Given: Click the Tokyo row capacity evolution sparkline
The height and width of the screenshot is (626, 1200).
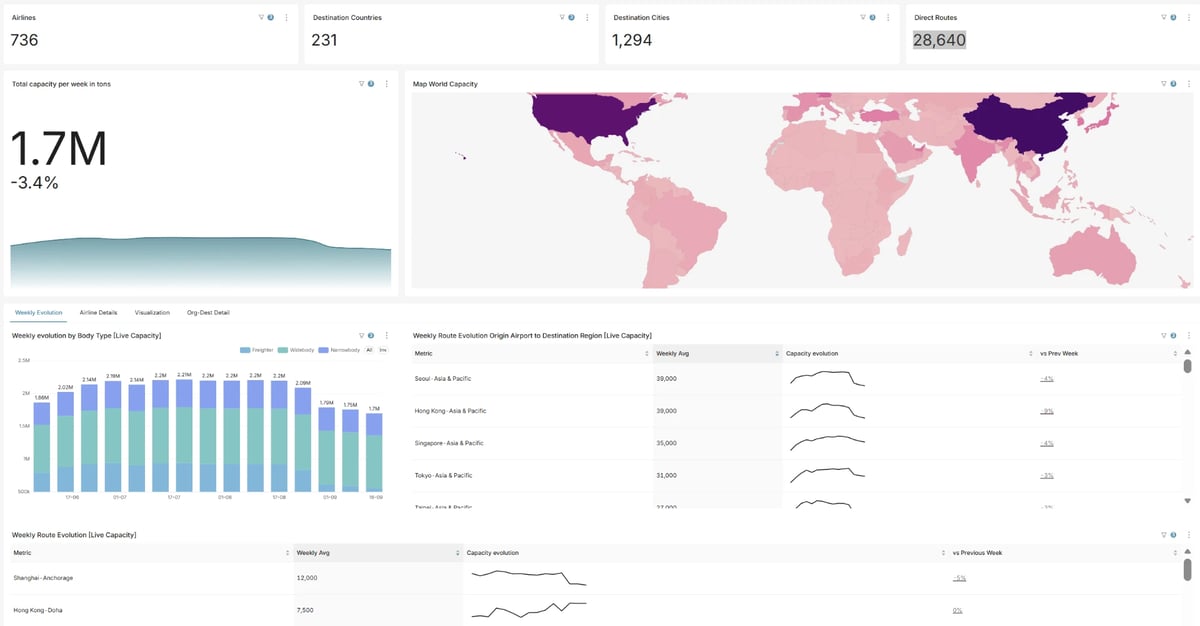Looking at the screenshot, I should coord(827,474).
